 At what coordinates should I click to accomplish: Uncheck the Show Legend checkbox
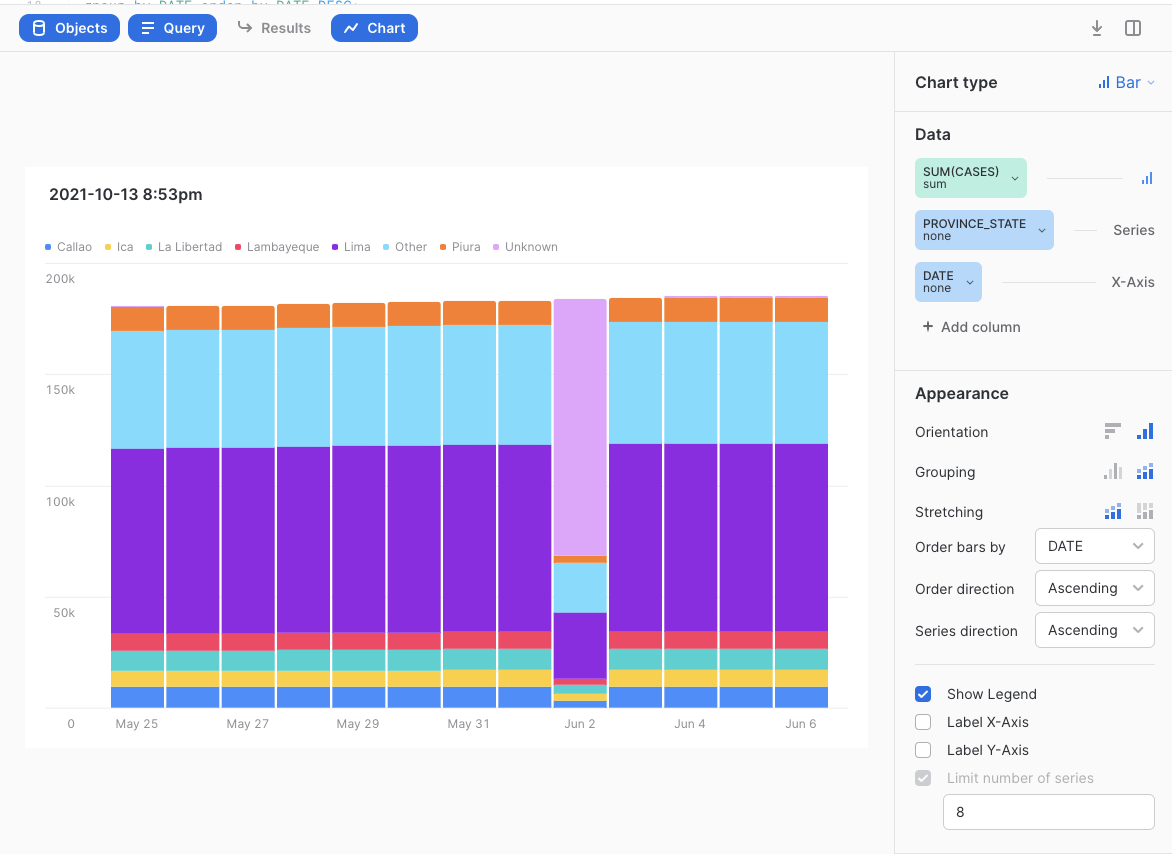(923, 694)
